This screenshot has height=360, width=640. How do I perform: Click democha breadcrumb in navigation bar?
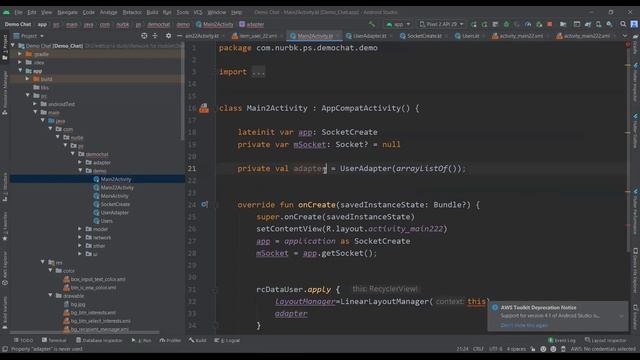pyautogui.click(x=158, y=24)
